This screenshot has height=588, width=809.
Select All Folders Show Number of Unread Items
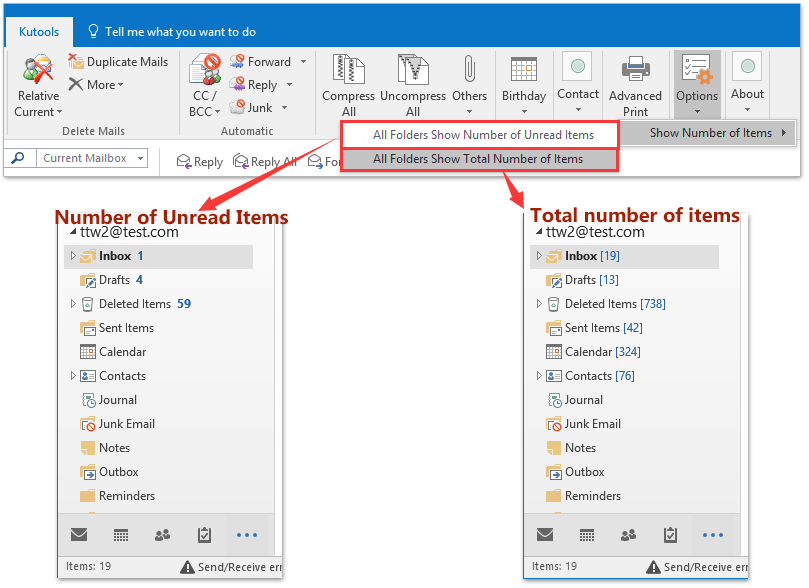pyautogui.click(x=483, y=135)
